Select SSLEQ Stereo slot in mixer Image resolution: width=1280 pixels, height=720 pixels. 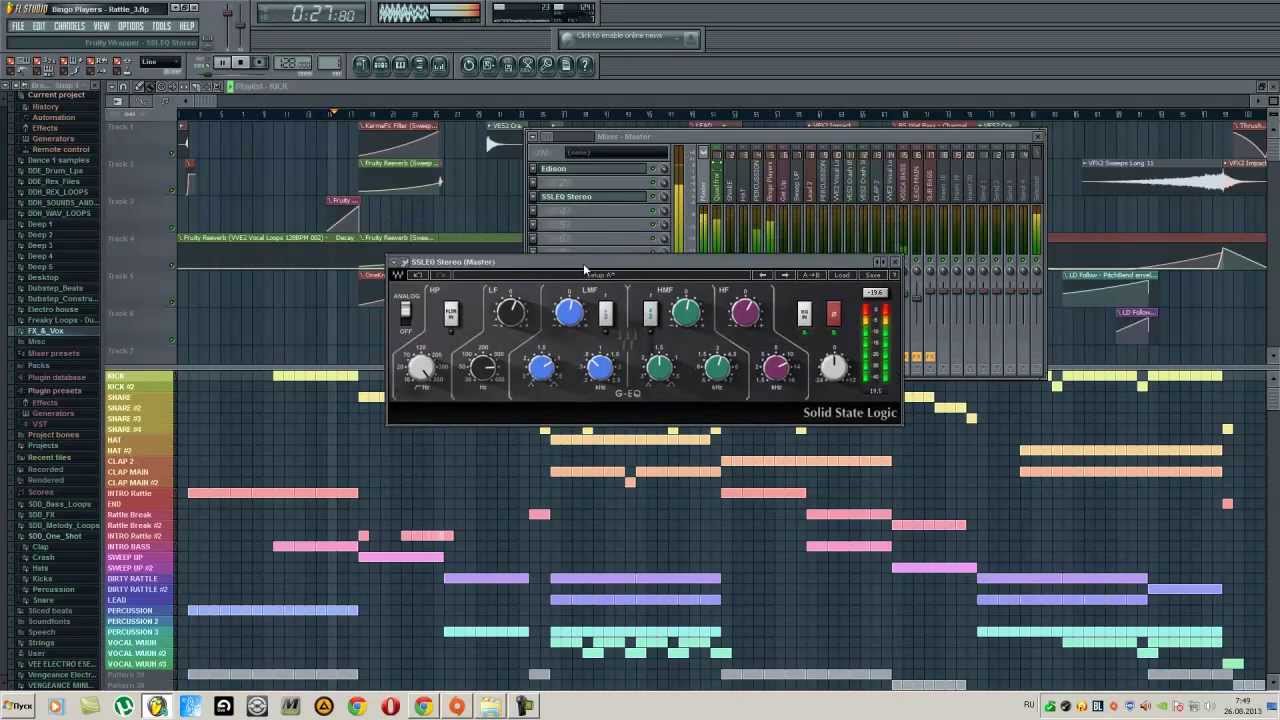point(593,197)
